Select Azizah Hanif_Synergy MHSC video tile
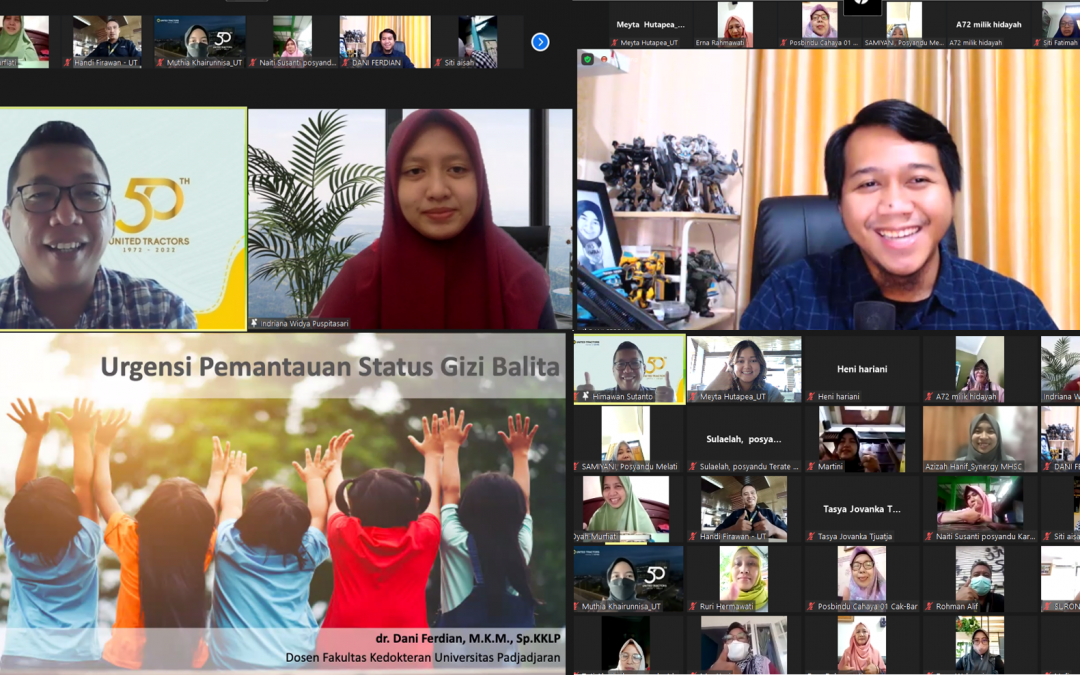 point(980,439)
